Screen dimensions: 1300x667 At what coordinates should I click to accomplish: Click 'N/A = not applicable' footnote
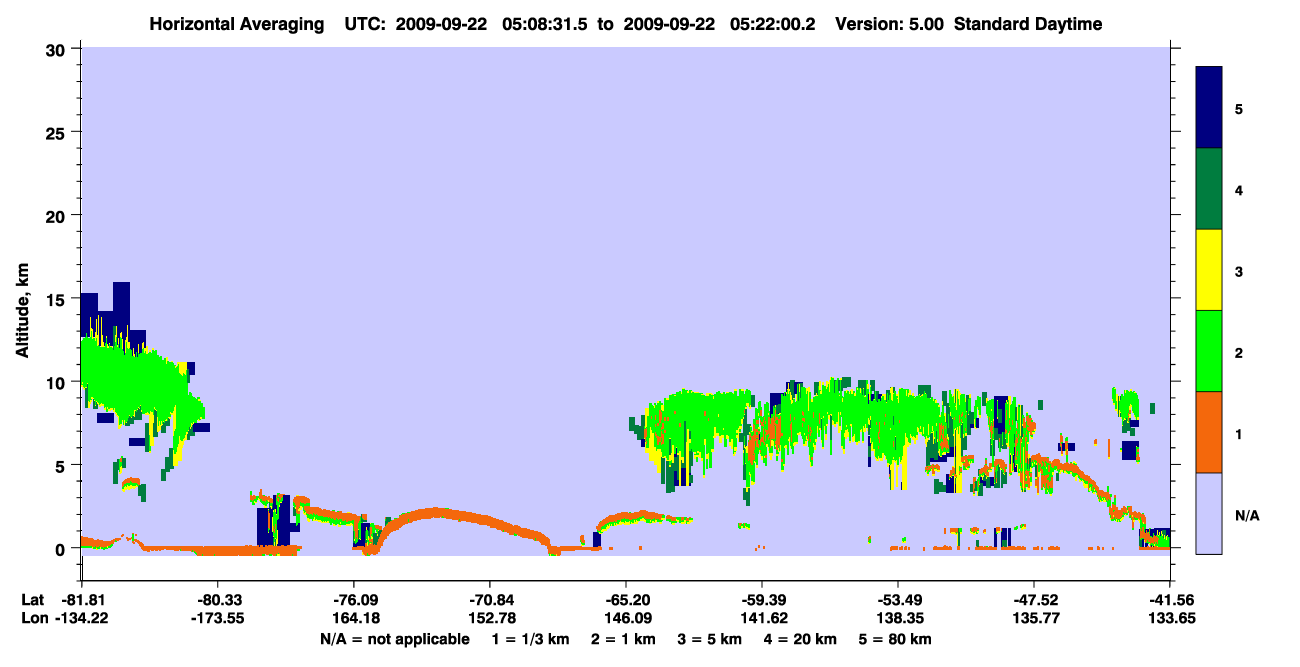pyautogui.click(x=394, y=639)
